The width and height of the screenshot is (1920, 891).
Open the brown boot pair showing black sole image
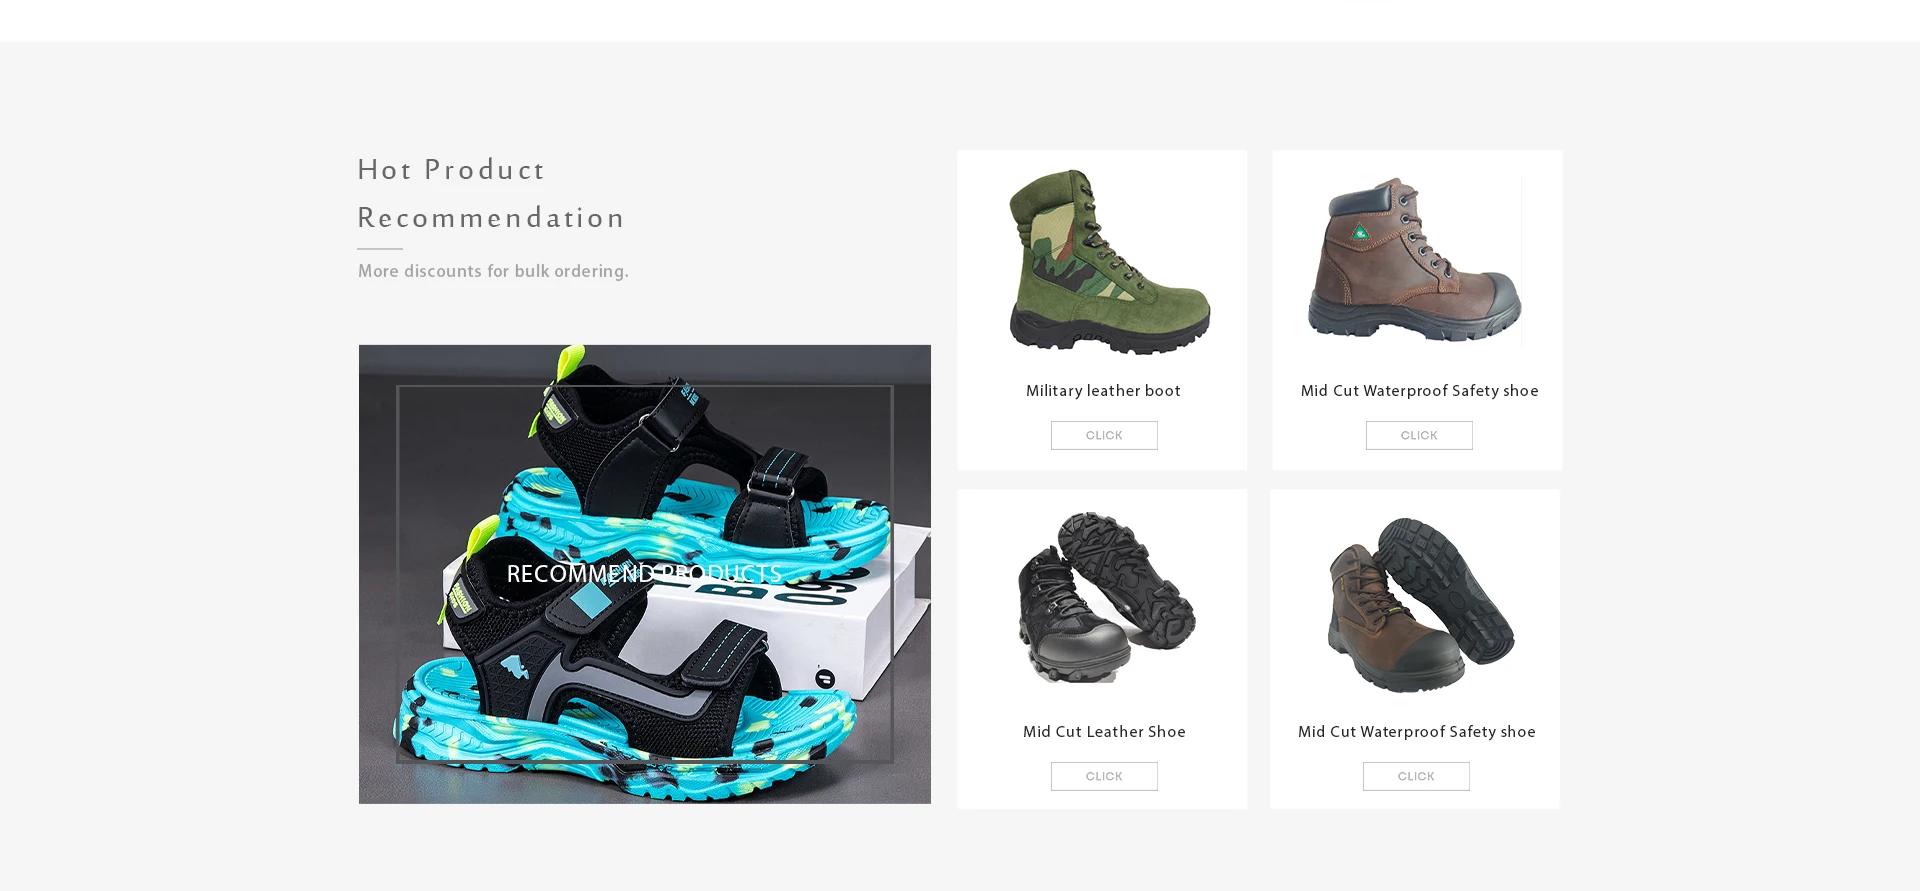1420,604
